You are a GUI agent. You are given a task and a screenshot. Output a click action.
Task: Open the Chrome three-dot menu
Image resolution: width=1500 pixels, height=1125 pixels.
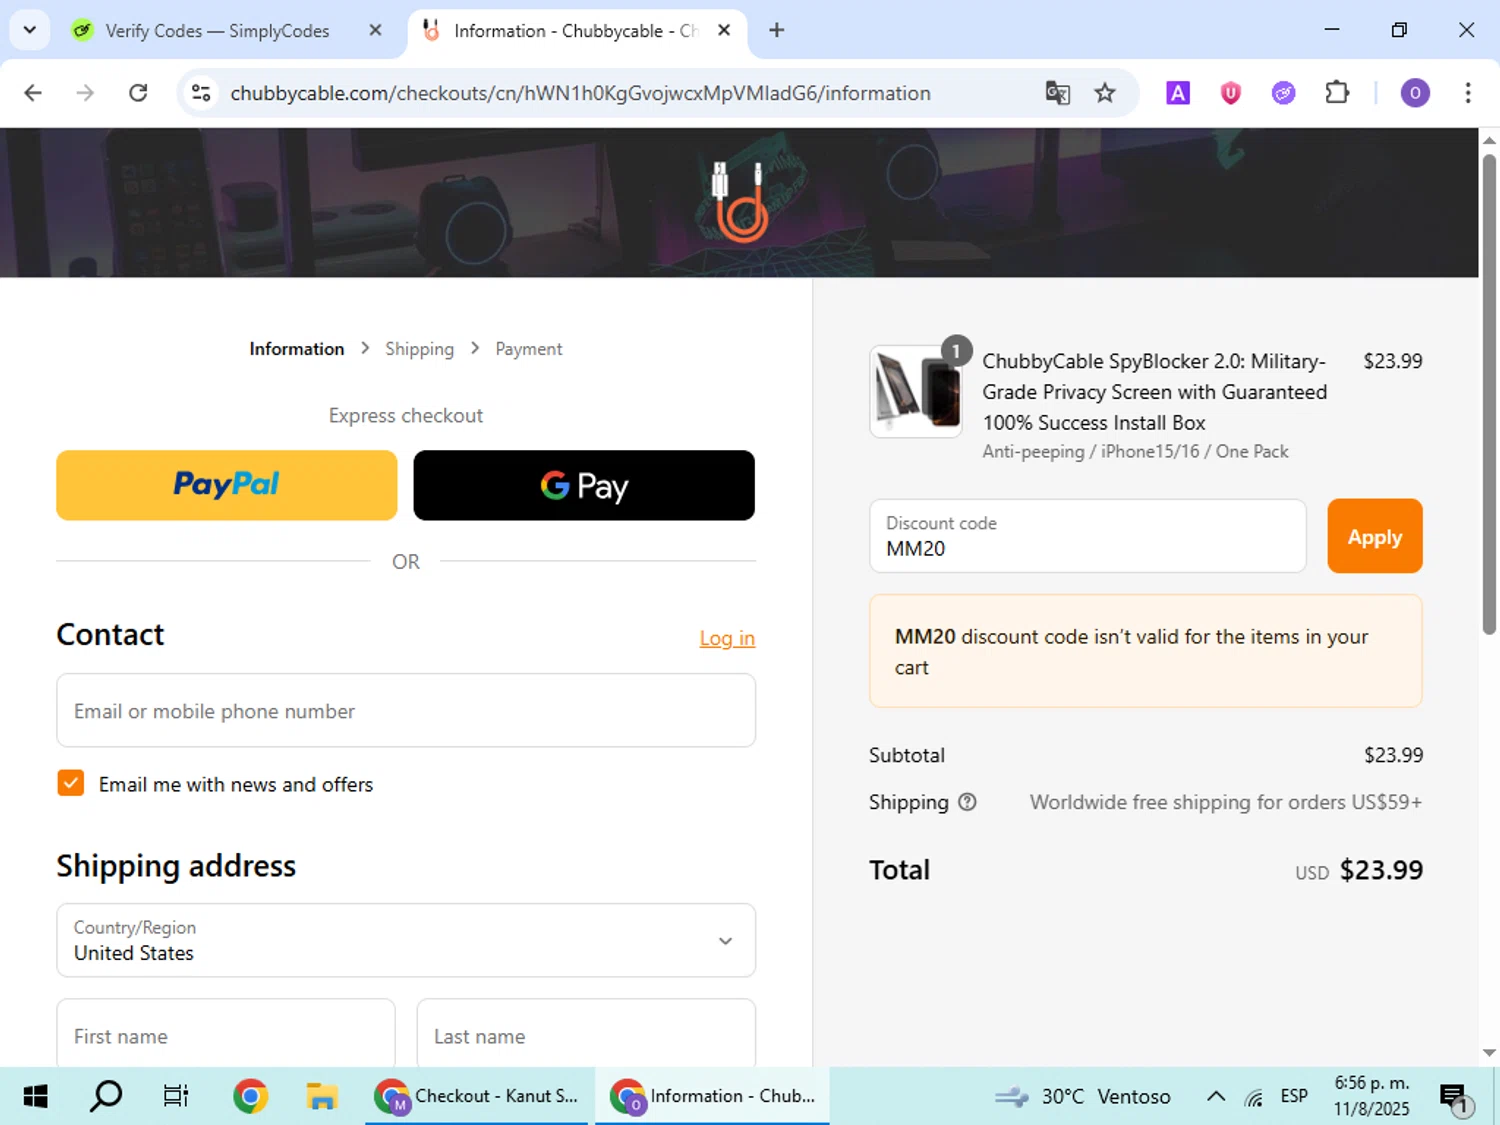(1468, 93)
